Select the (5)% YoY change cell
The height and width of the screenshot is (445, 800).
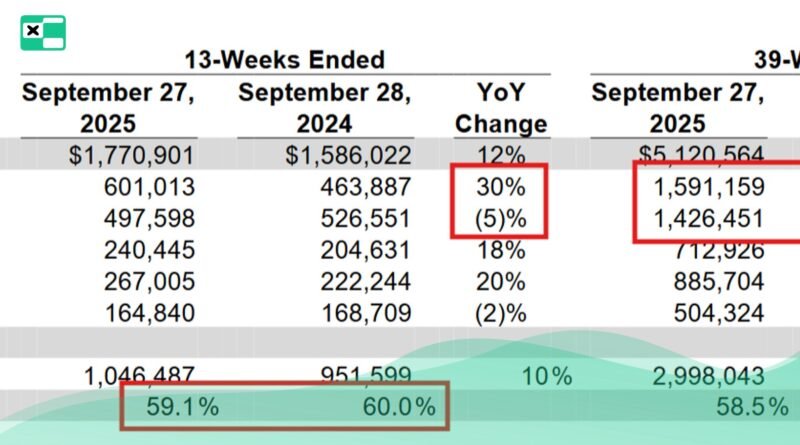coord(501,218)
